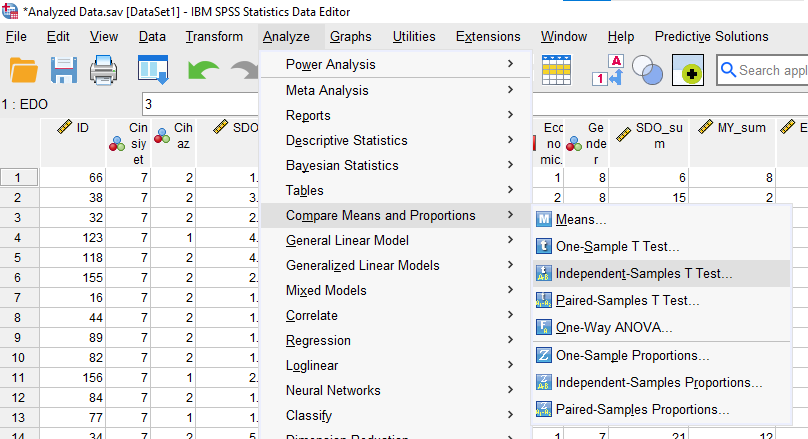Open the Transform menu in menu bar
Image resolution: width=808 pixels, height=439 pixels.
pos(214,37)
